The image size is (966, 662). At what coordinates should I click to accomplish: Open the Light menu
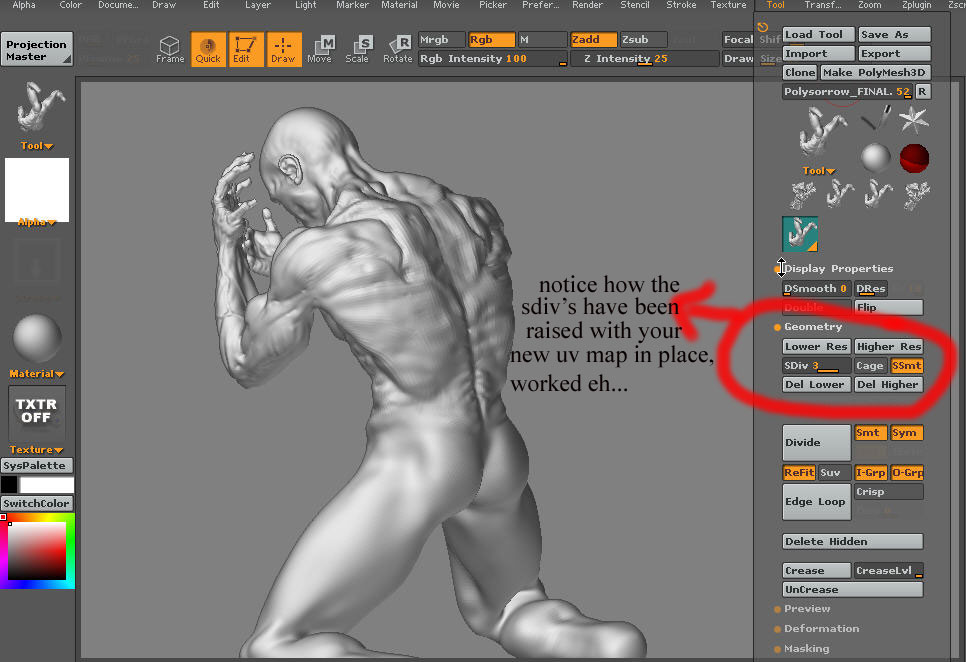point(306,5)
